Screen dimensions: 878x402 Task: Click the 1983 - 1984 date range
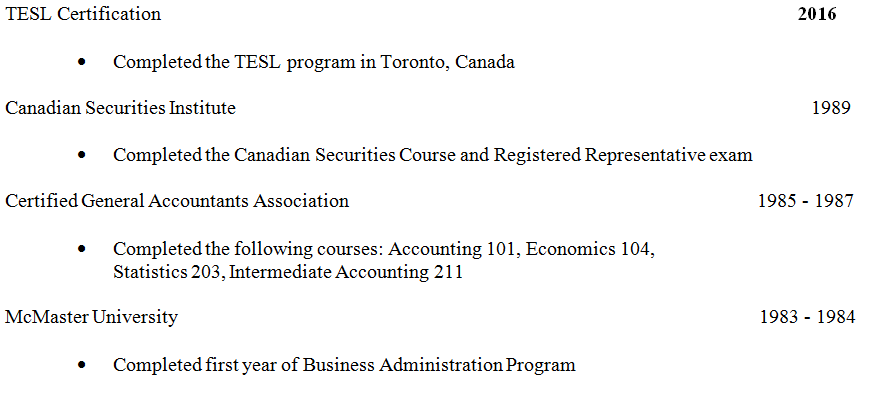pos(806,317)
